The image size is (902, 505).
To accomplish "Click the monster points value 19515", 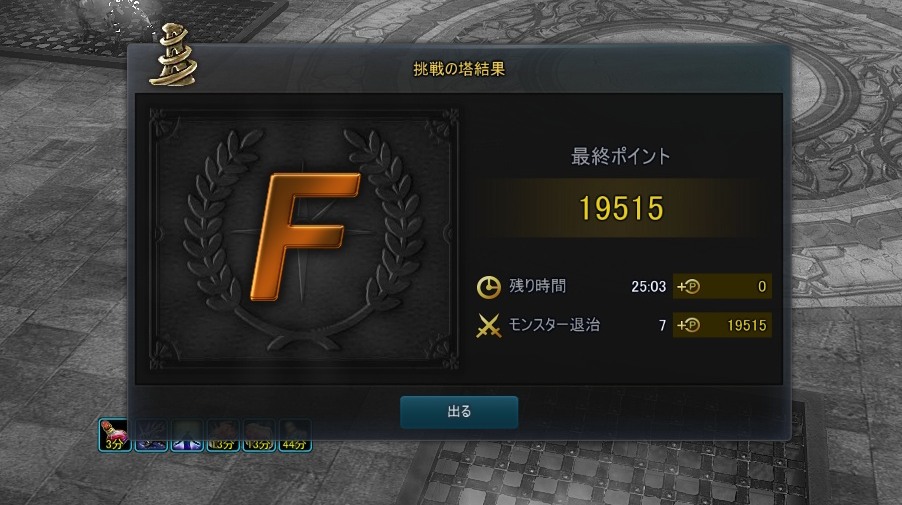I will 747,326.
